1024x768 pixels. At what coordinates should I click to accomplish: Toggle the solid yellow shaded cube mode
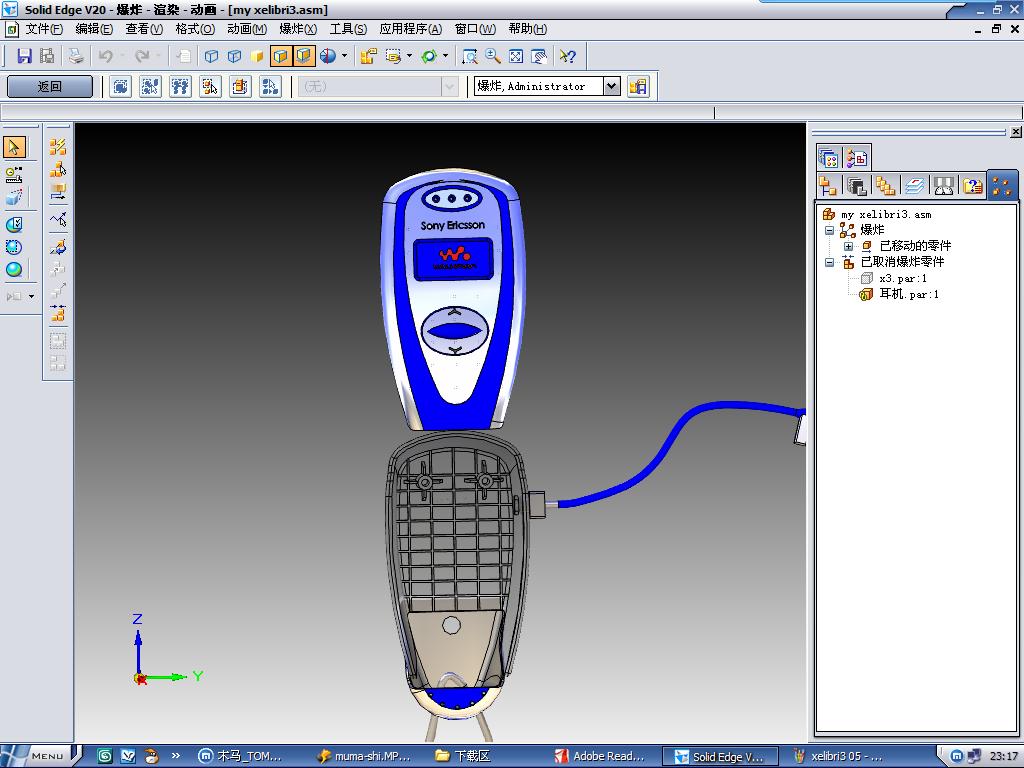(257, 56)
